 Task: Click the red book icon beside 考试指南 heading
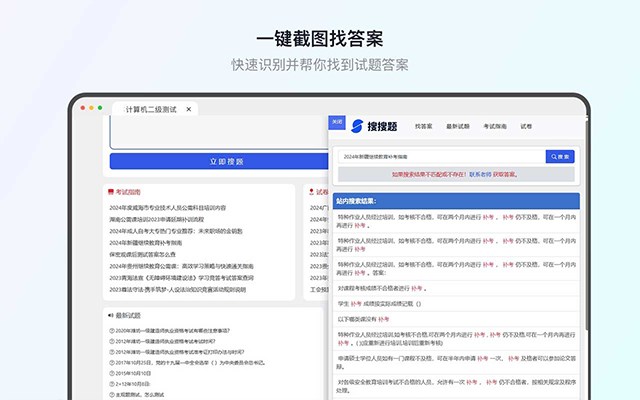111,192
